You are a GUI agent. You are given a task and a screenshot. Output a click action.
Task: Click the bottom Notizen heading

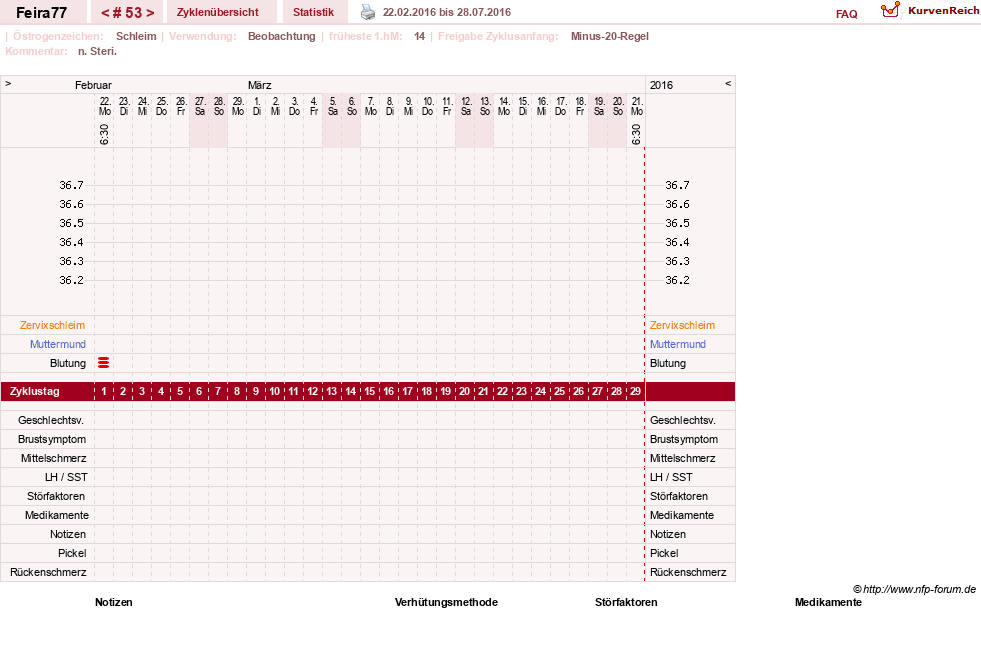point(114,602)
